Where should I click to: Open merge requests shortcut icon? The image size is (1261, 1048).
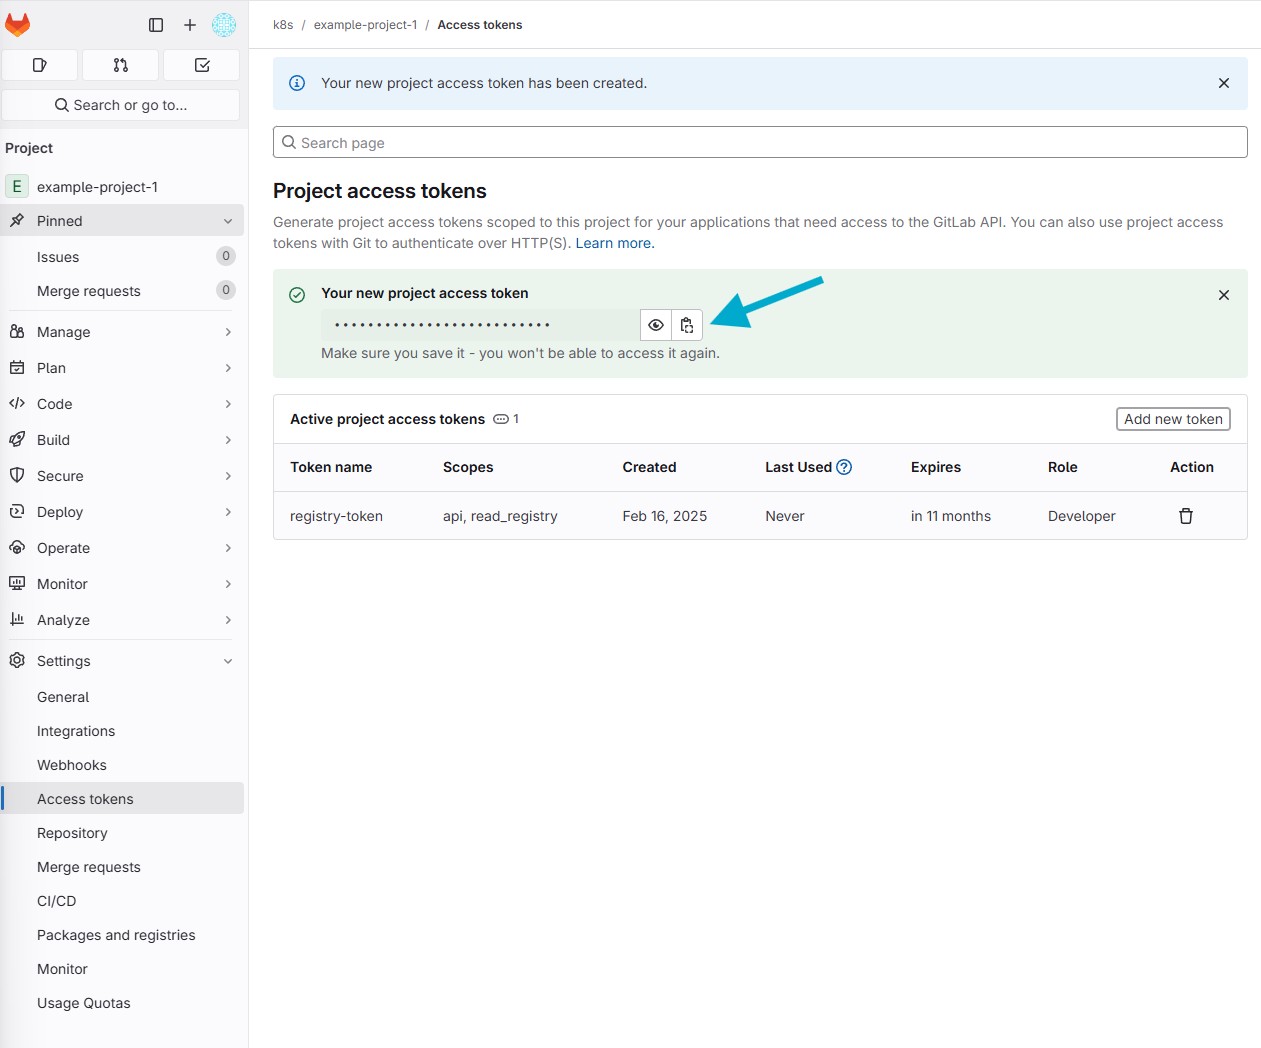point(121,65)
